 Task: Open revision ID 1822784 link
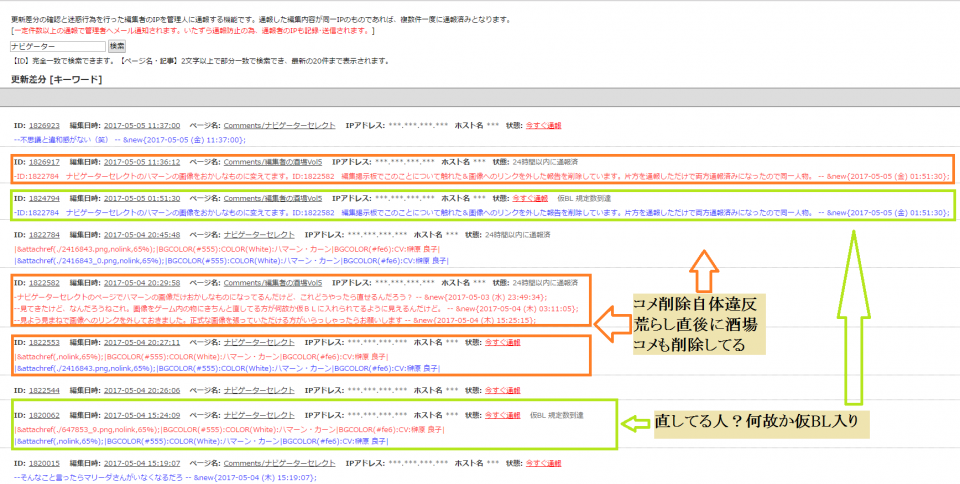point(44,235)
